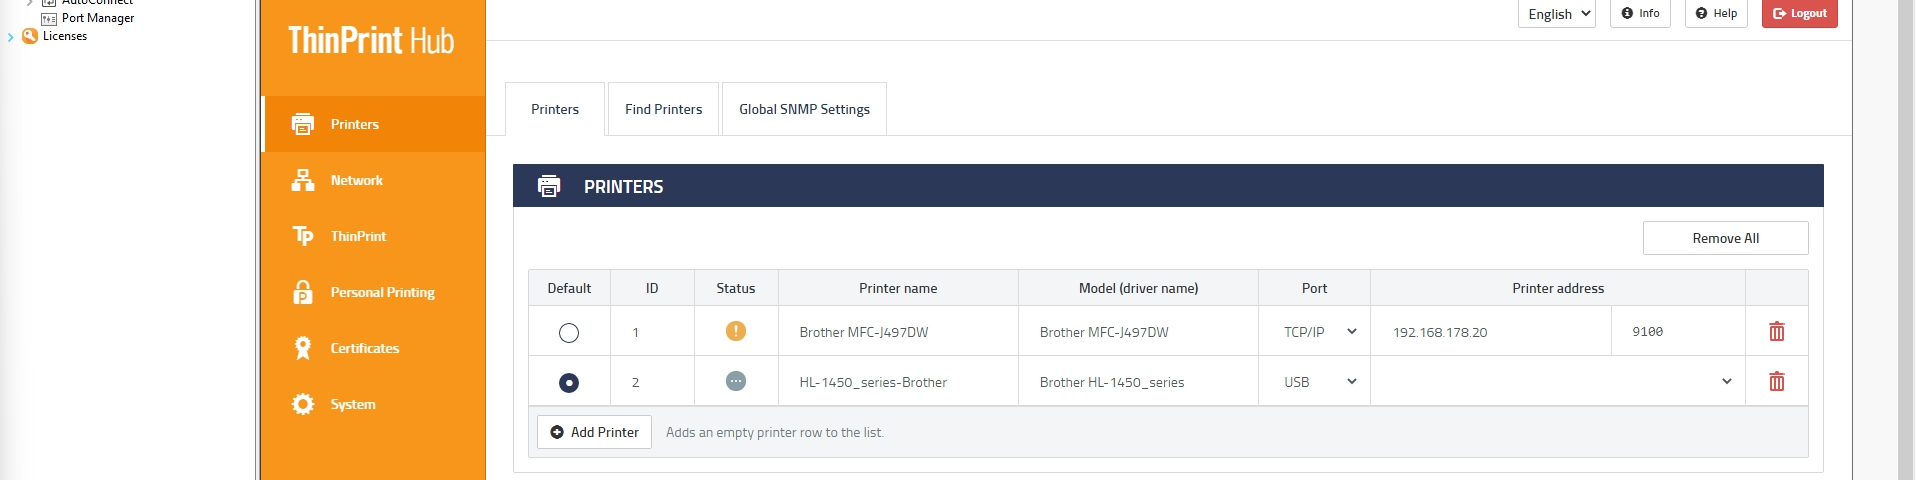Open the Certificates section
The image size is (1916, 480).
click(x=364, y=348)
